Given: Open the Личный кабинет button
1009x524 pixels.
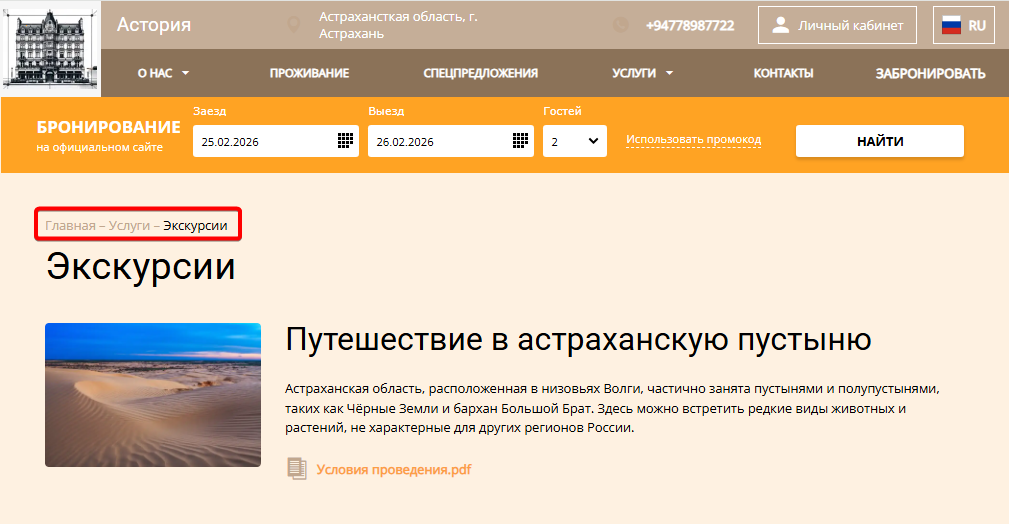Looking at the screenshot, I should [837, 25].
